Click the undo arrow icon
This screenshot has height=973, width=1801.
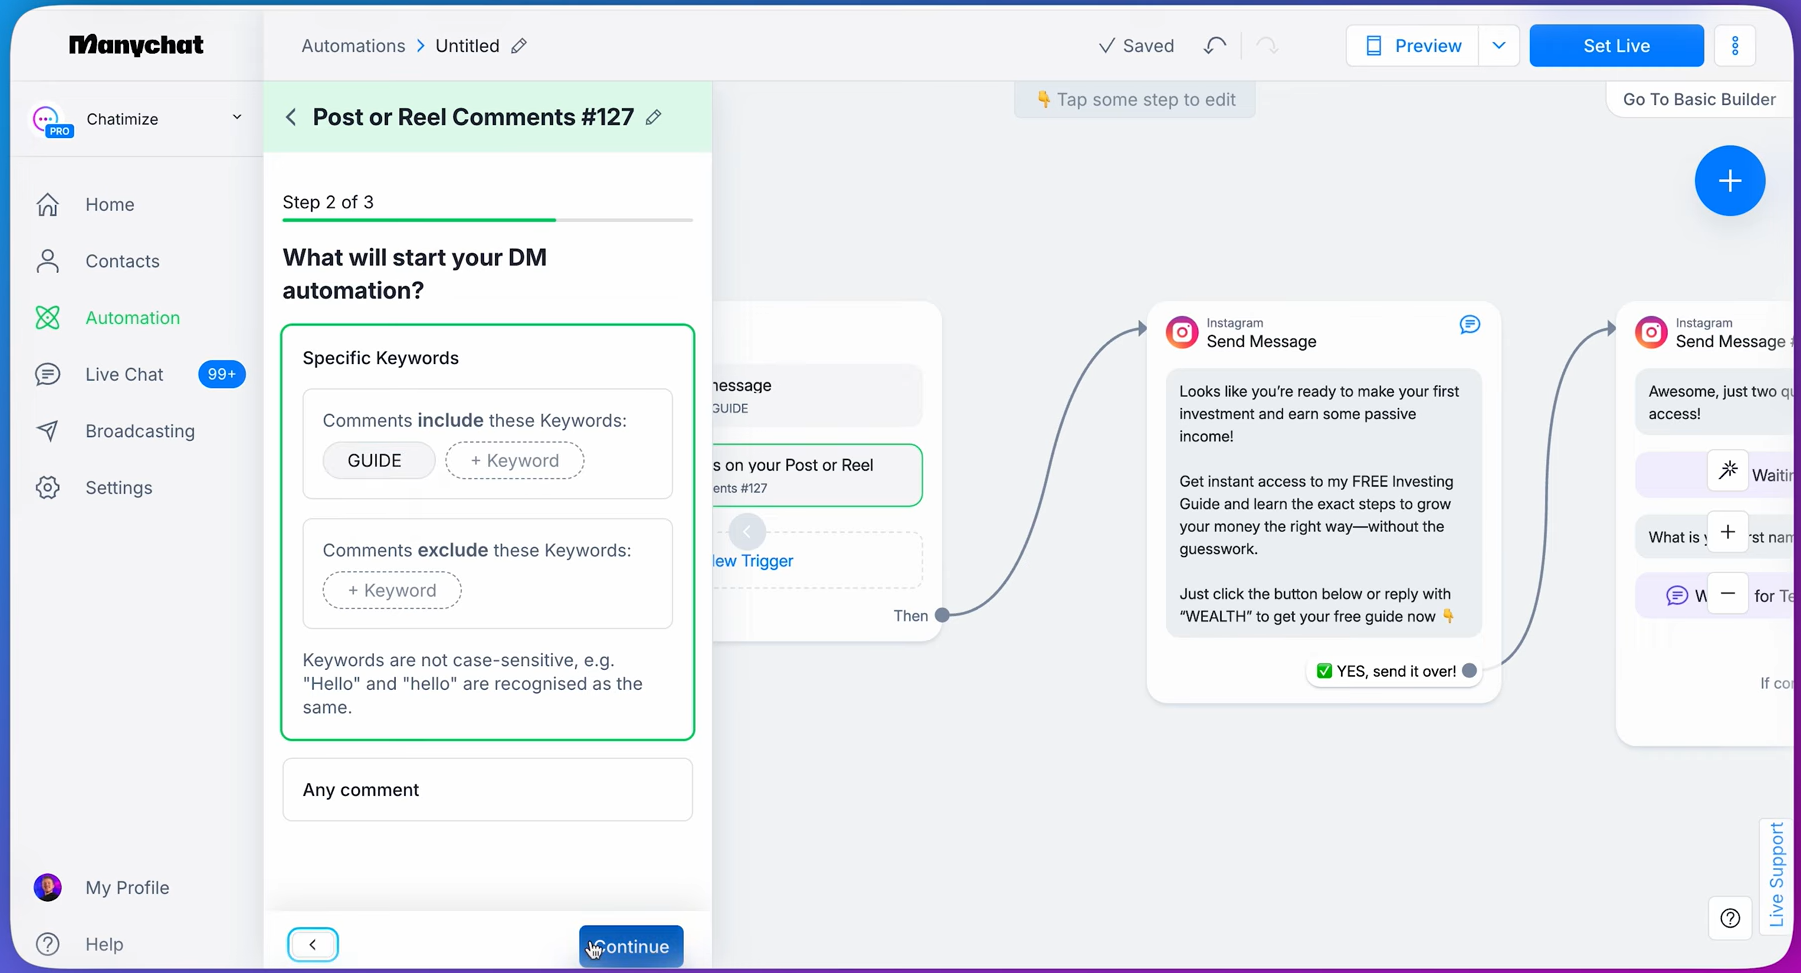tap(1214, 46)
